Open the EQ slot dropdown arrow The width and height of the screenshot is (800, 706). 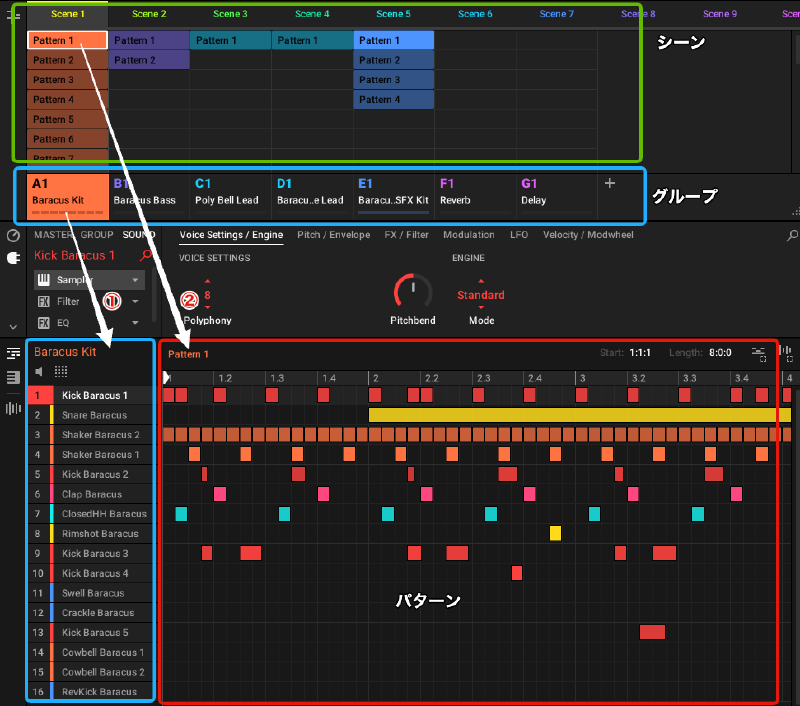[135, 323]
